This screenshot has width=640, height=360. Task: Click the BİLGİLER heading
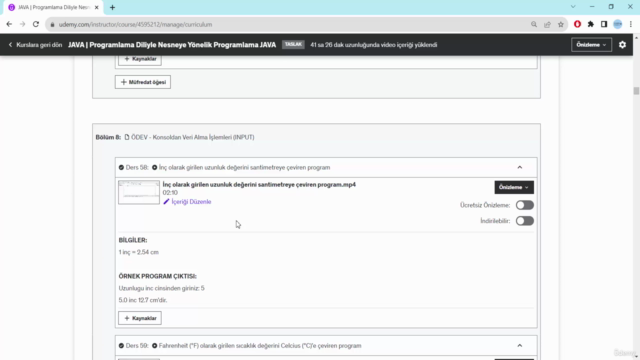click(133, 240)
